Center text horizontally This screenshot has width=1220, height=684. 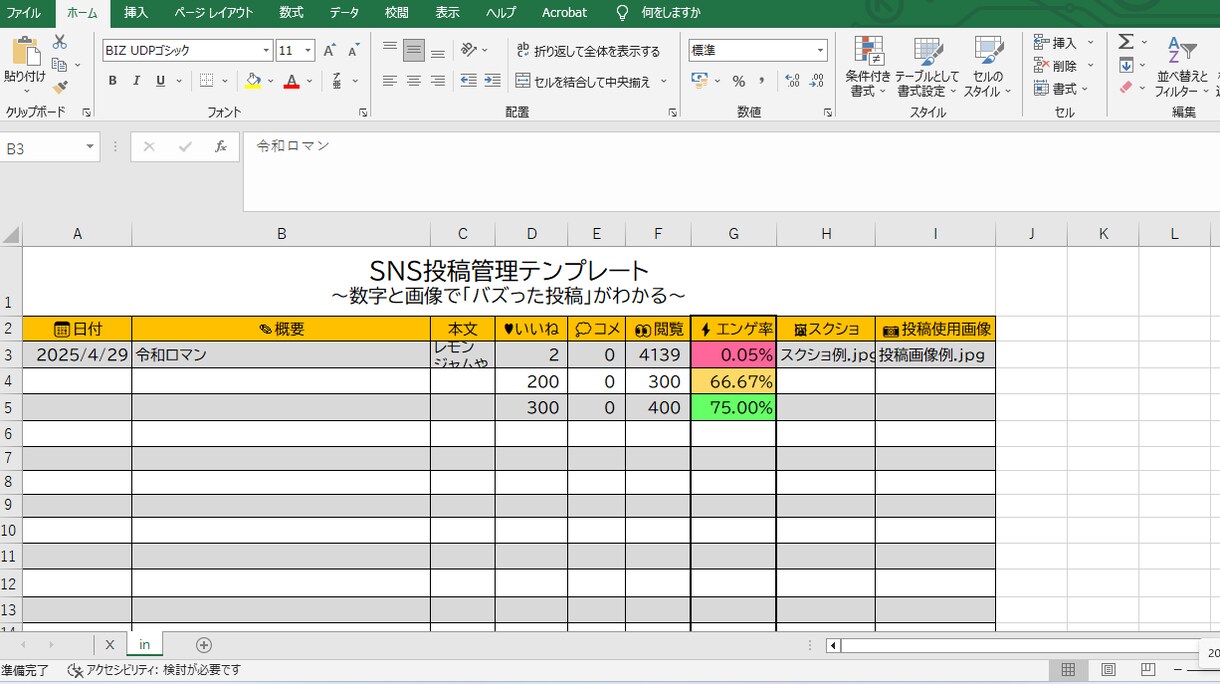point(414,81)
